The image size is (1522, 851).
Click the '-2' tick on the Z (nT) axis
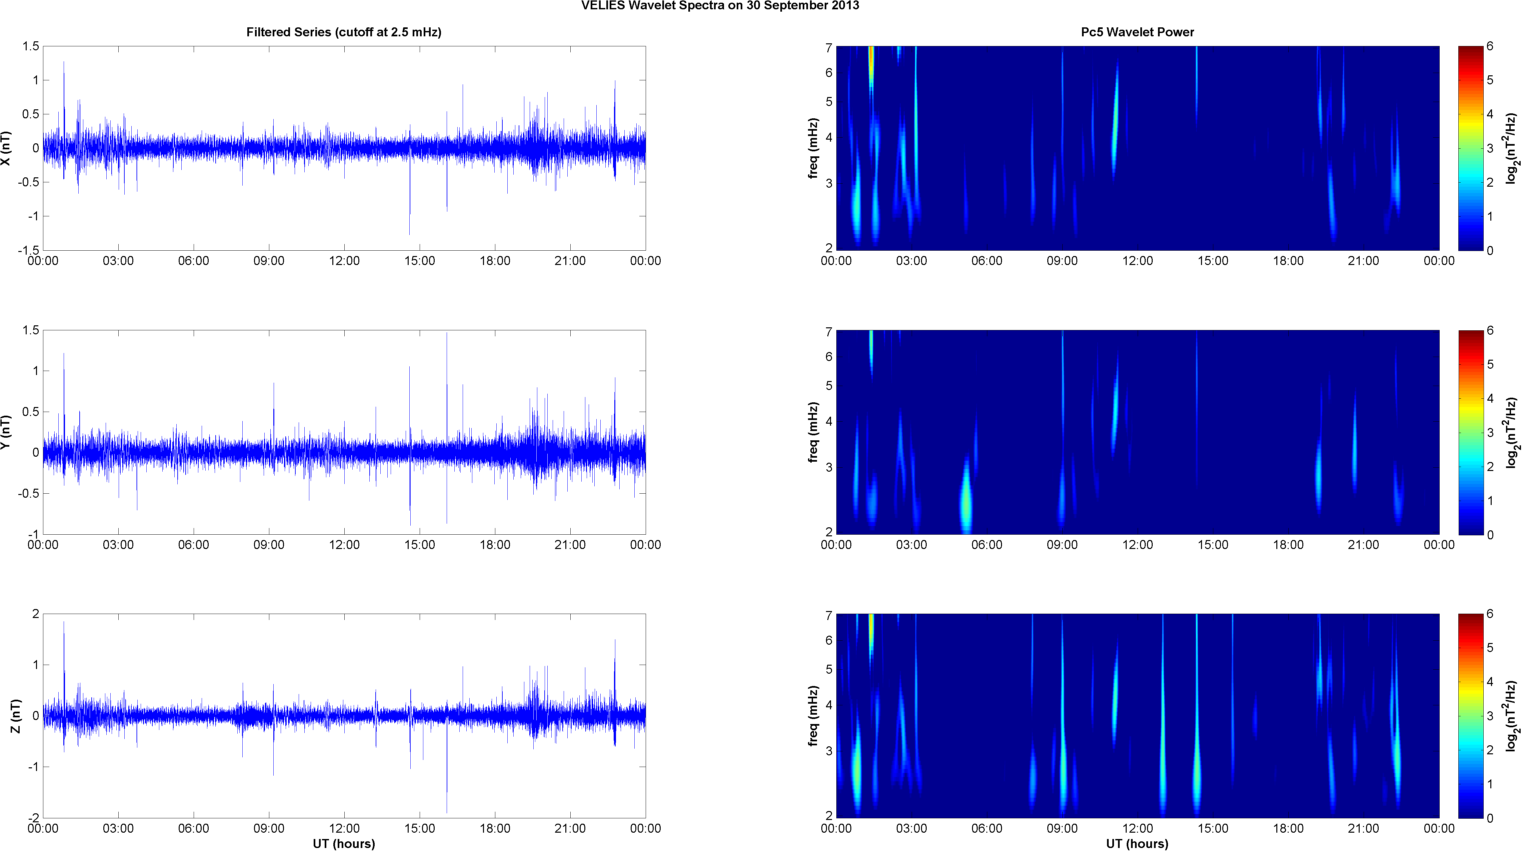click(32, 818)
